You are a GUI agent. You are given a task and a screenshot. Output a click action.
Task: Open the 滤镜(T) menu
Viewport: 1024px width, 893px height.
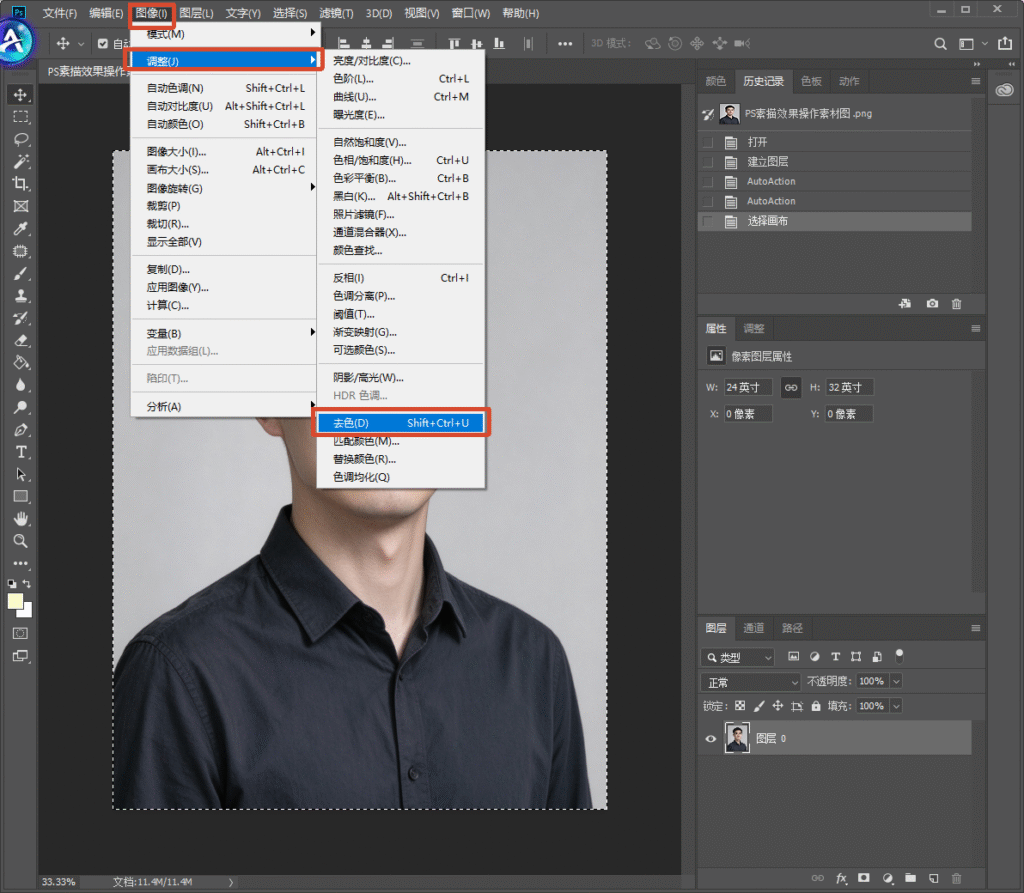(336, 13)
